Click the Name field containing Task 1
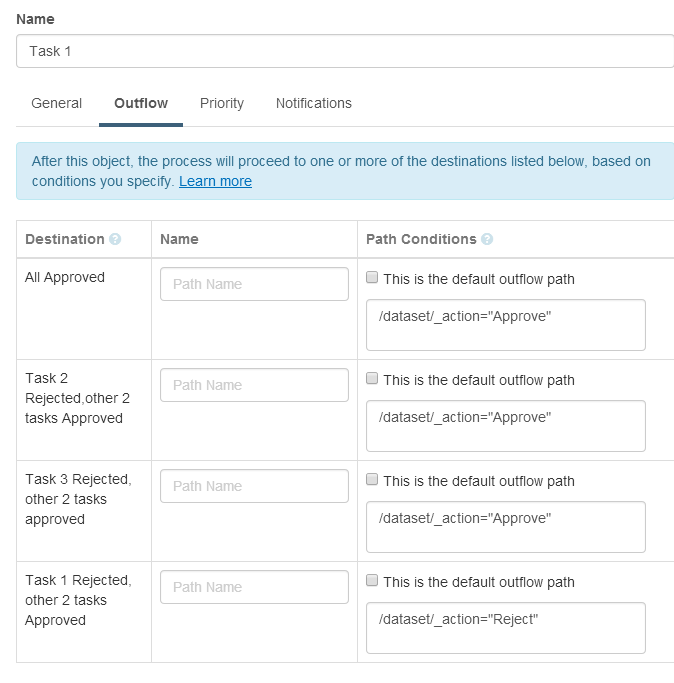Viewport: 674px width, 683px height. (x=345, y=51)
